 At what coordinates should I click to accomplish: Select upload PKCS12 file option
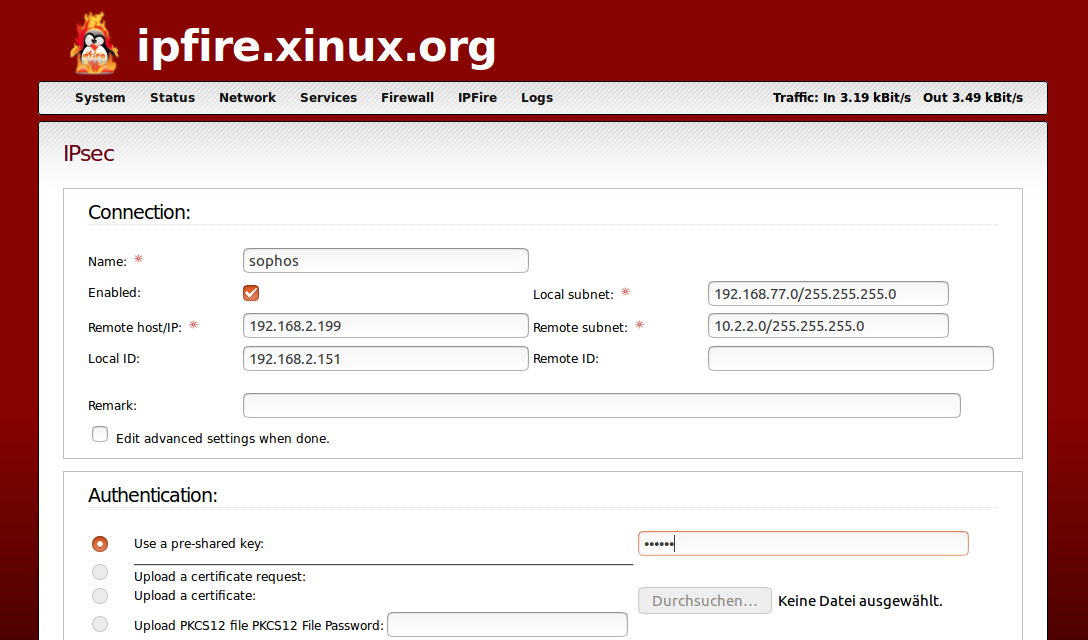[x=100, y=623]
